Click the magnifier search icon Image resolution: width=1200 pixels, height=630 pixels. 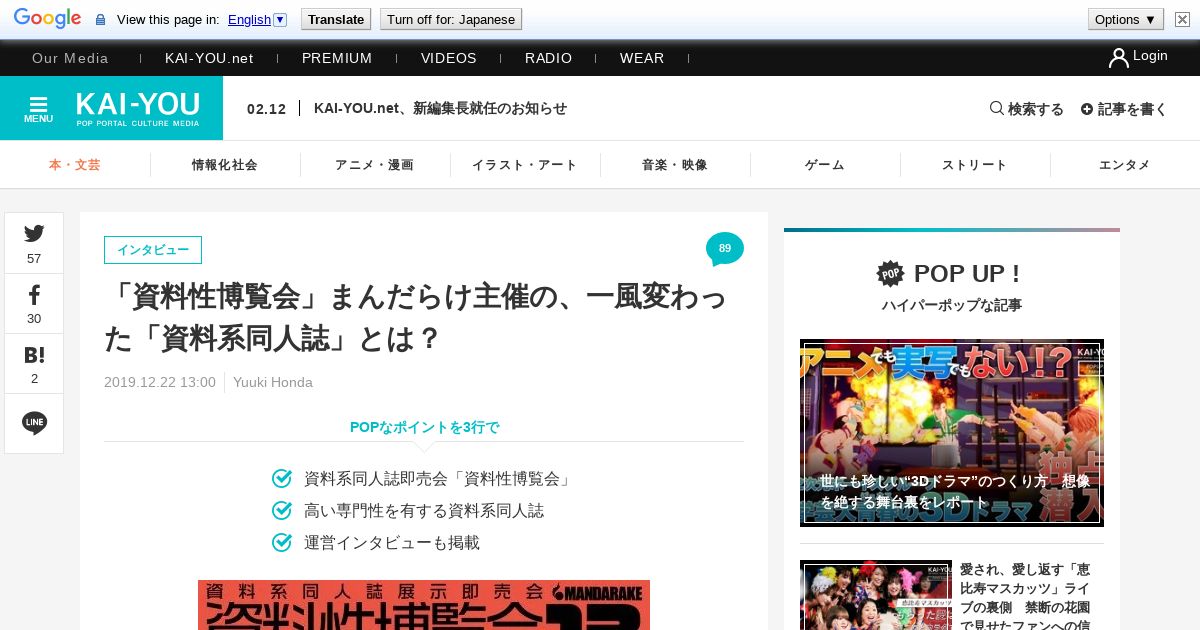tap(997, 108)
